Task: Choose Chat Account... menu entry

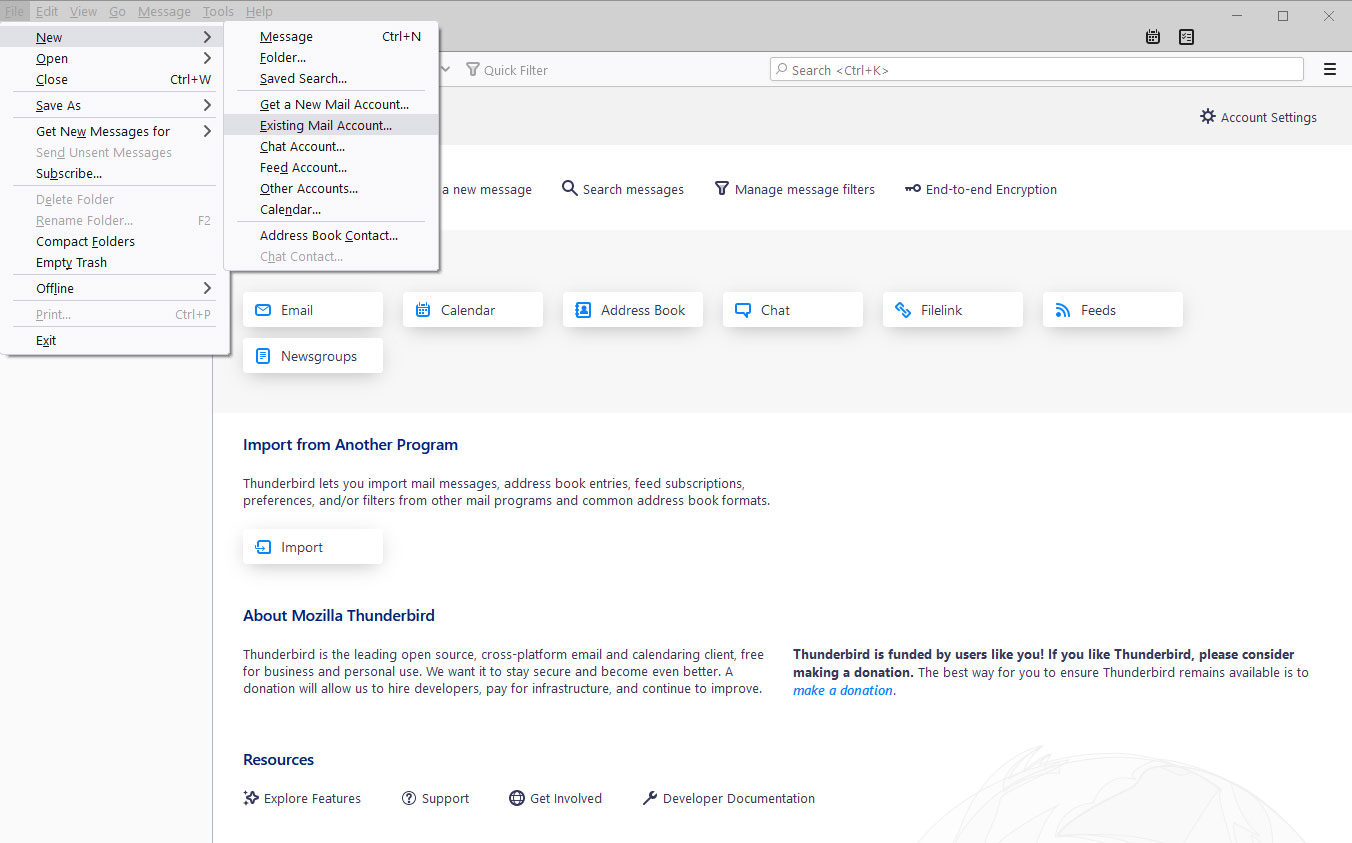Action: 331,146
